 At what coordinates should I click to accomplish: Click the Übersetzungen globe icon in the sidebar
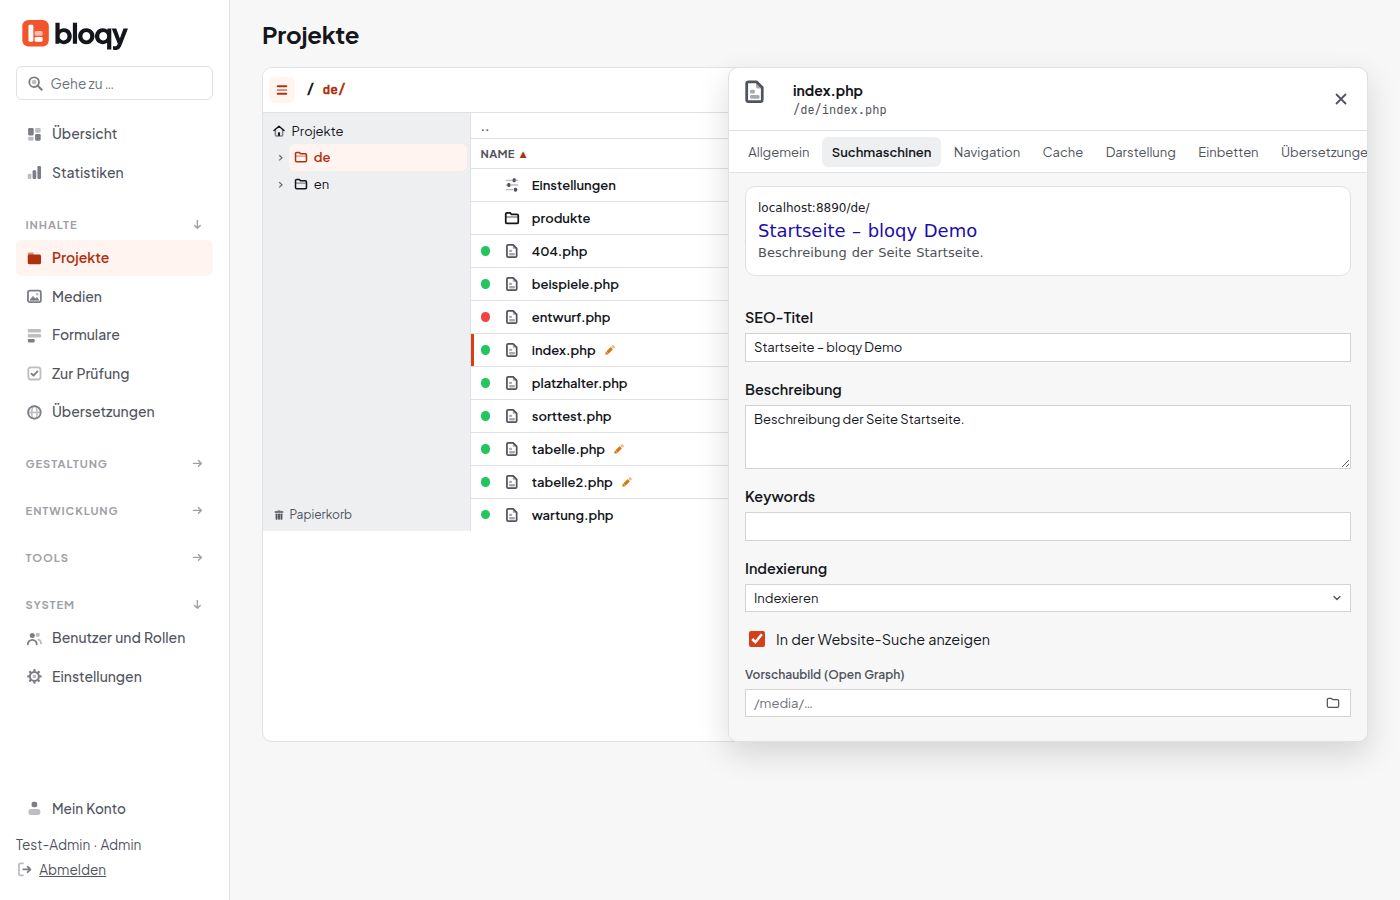[x=34, y=412]
